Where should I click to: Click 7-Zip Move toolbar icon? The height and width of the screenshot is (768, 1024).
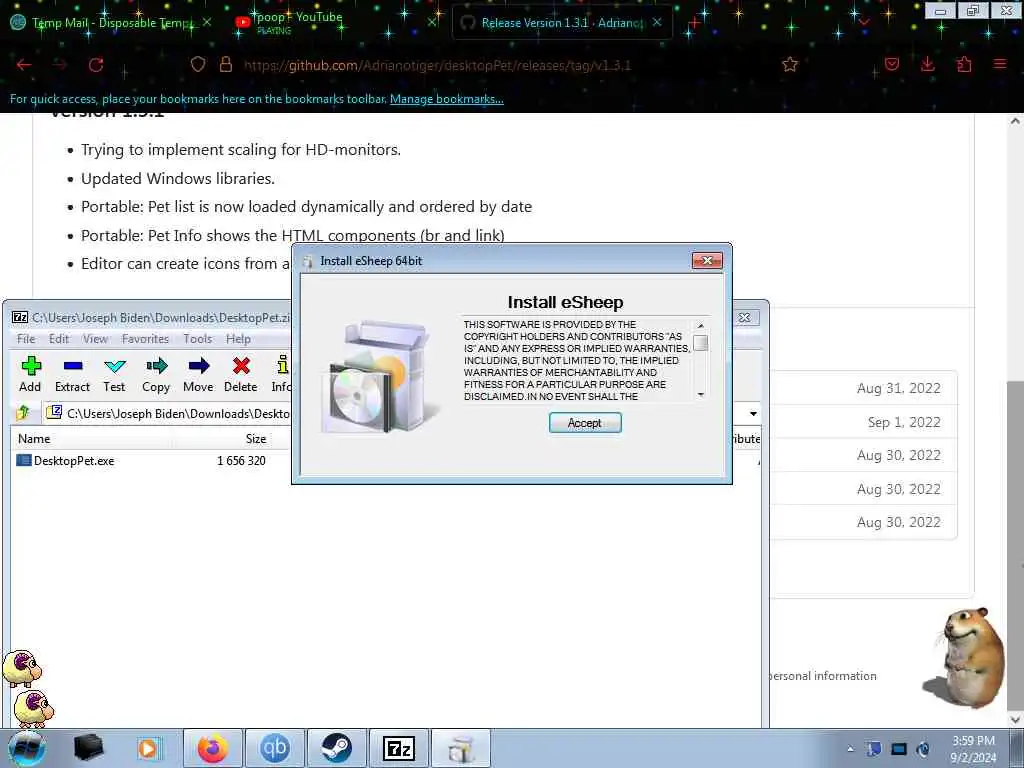tap(199, 374)
